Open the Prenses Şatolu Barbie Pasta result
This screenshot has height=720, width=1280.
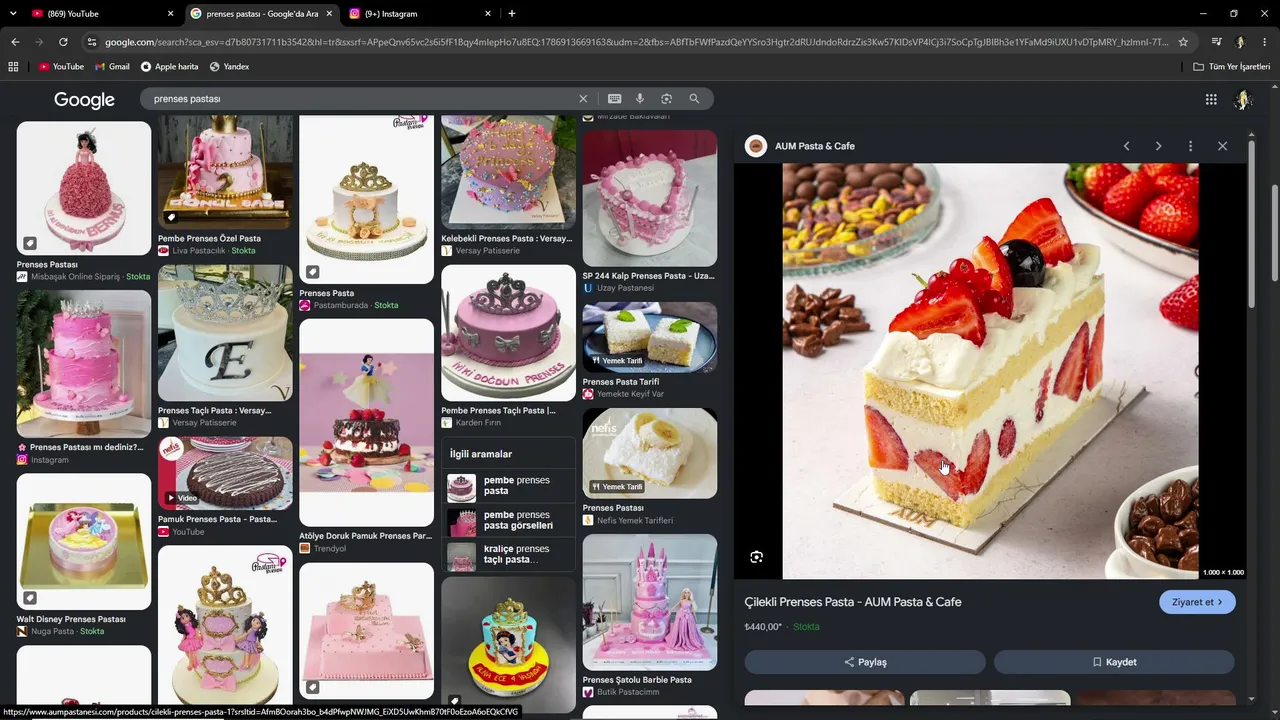pos(650,602)
